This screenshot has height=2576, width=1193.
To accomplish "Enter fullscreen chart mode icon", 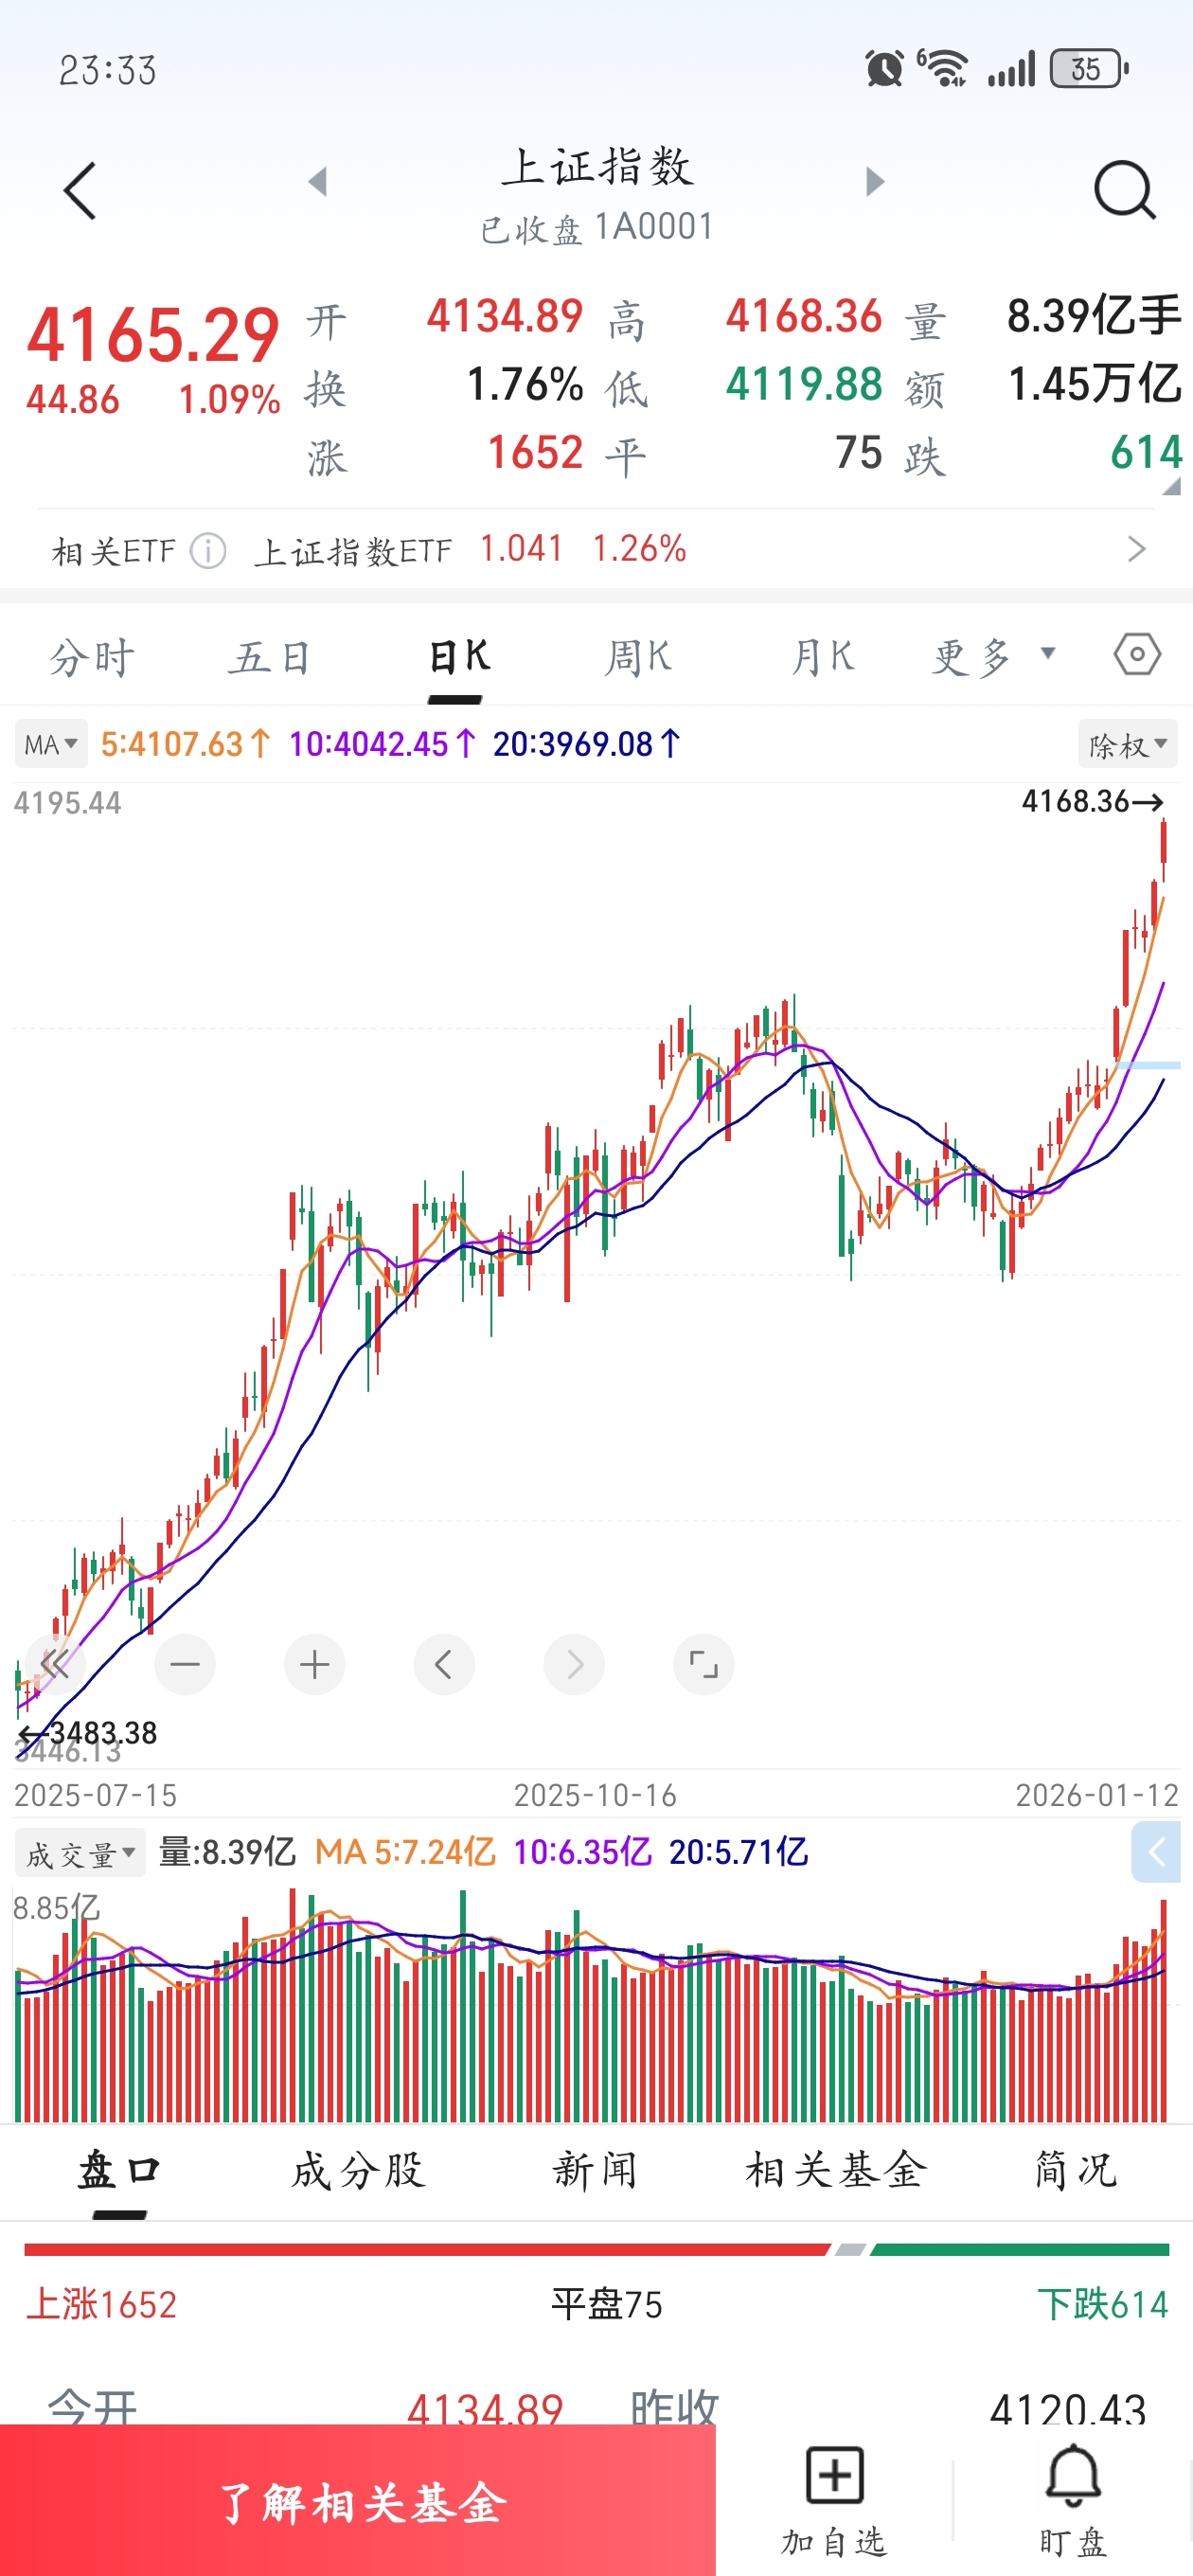I will [x=703, y=1665].
